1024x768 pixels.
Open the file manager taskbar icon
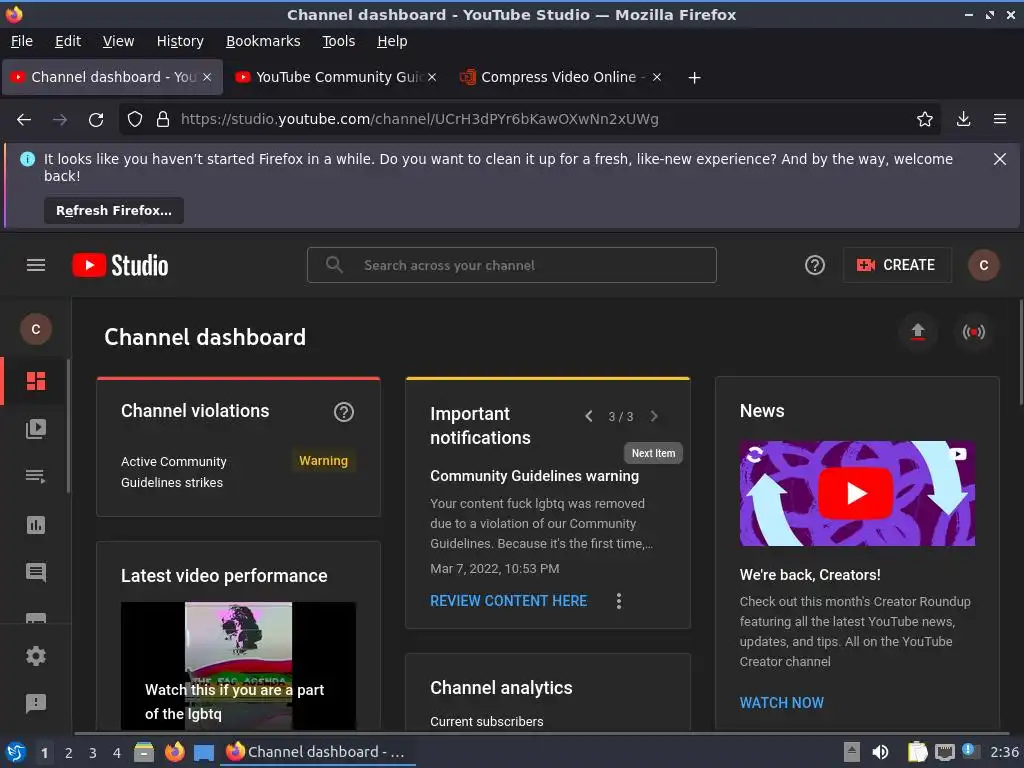tap(144, 752)
